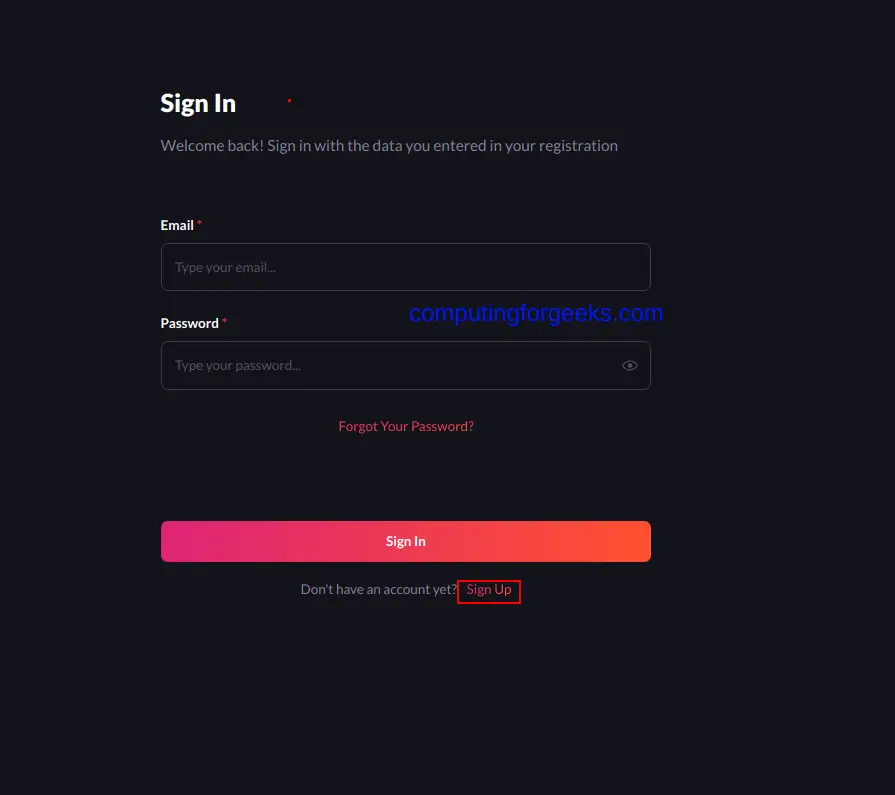Click the "Don't have an account yet?" text
The width and height of the screenshot is (895, 795).
pyautogui.click(x=379, y=590)
